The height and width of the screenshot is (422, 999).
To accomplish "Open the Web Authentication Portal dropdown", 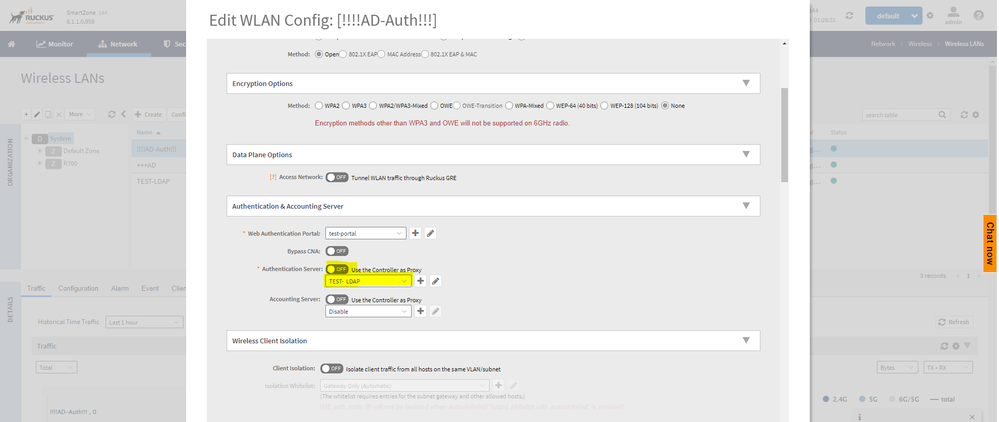I will point(366,233).
